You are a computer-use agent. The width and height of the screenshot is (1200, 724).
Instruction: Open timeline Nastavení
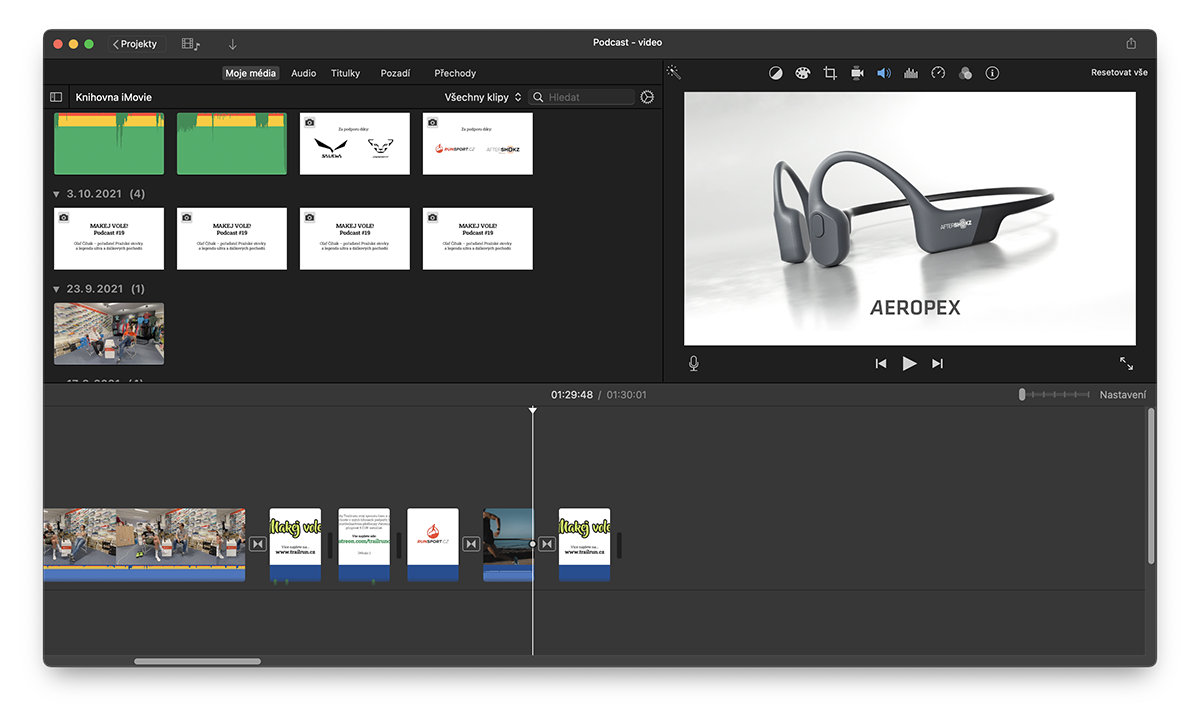pos(1123,395)
